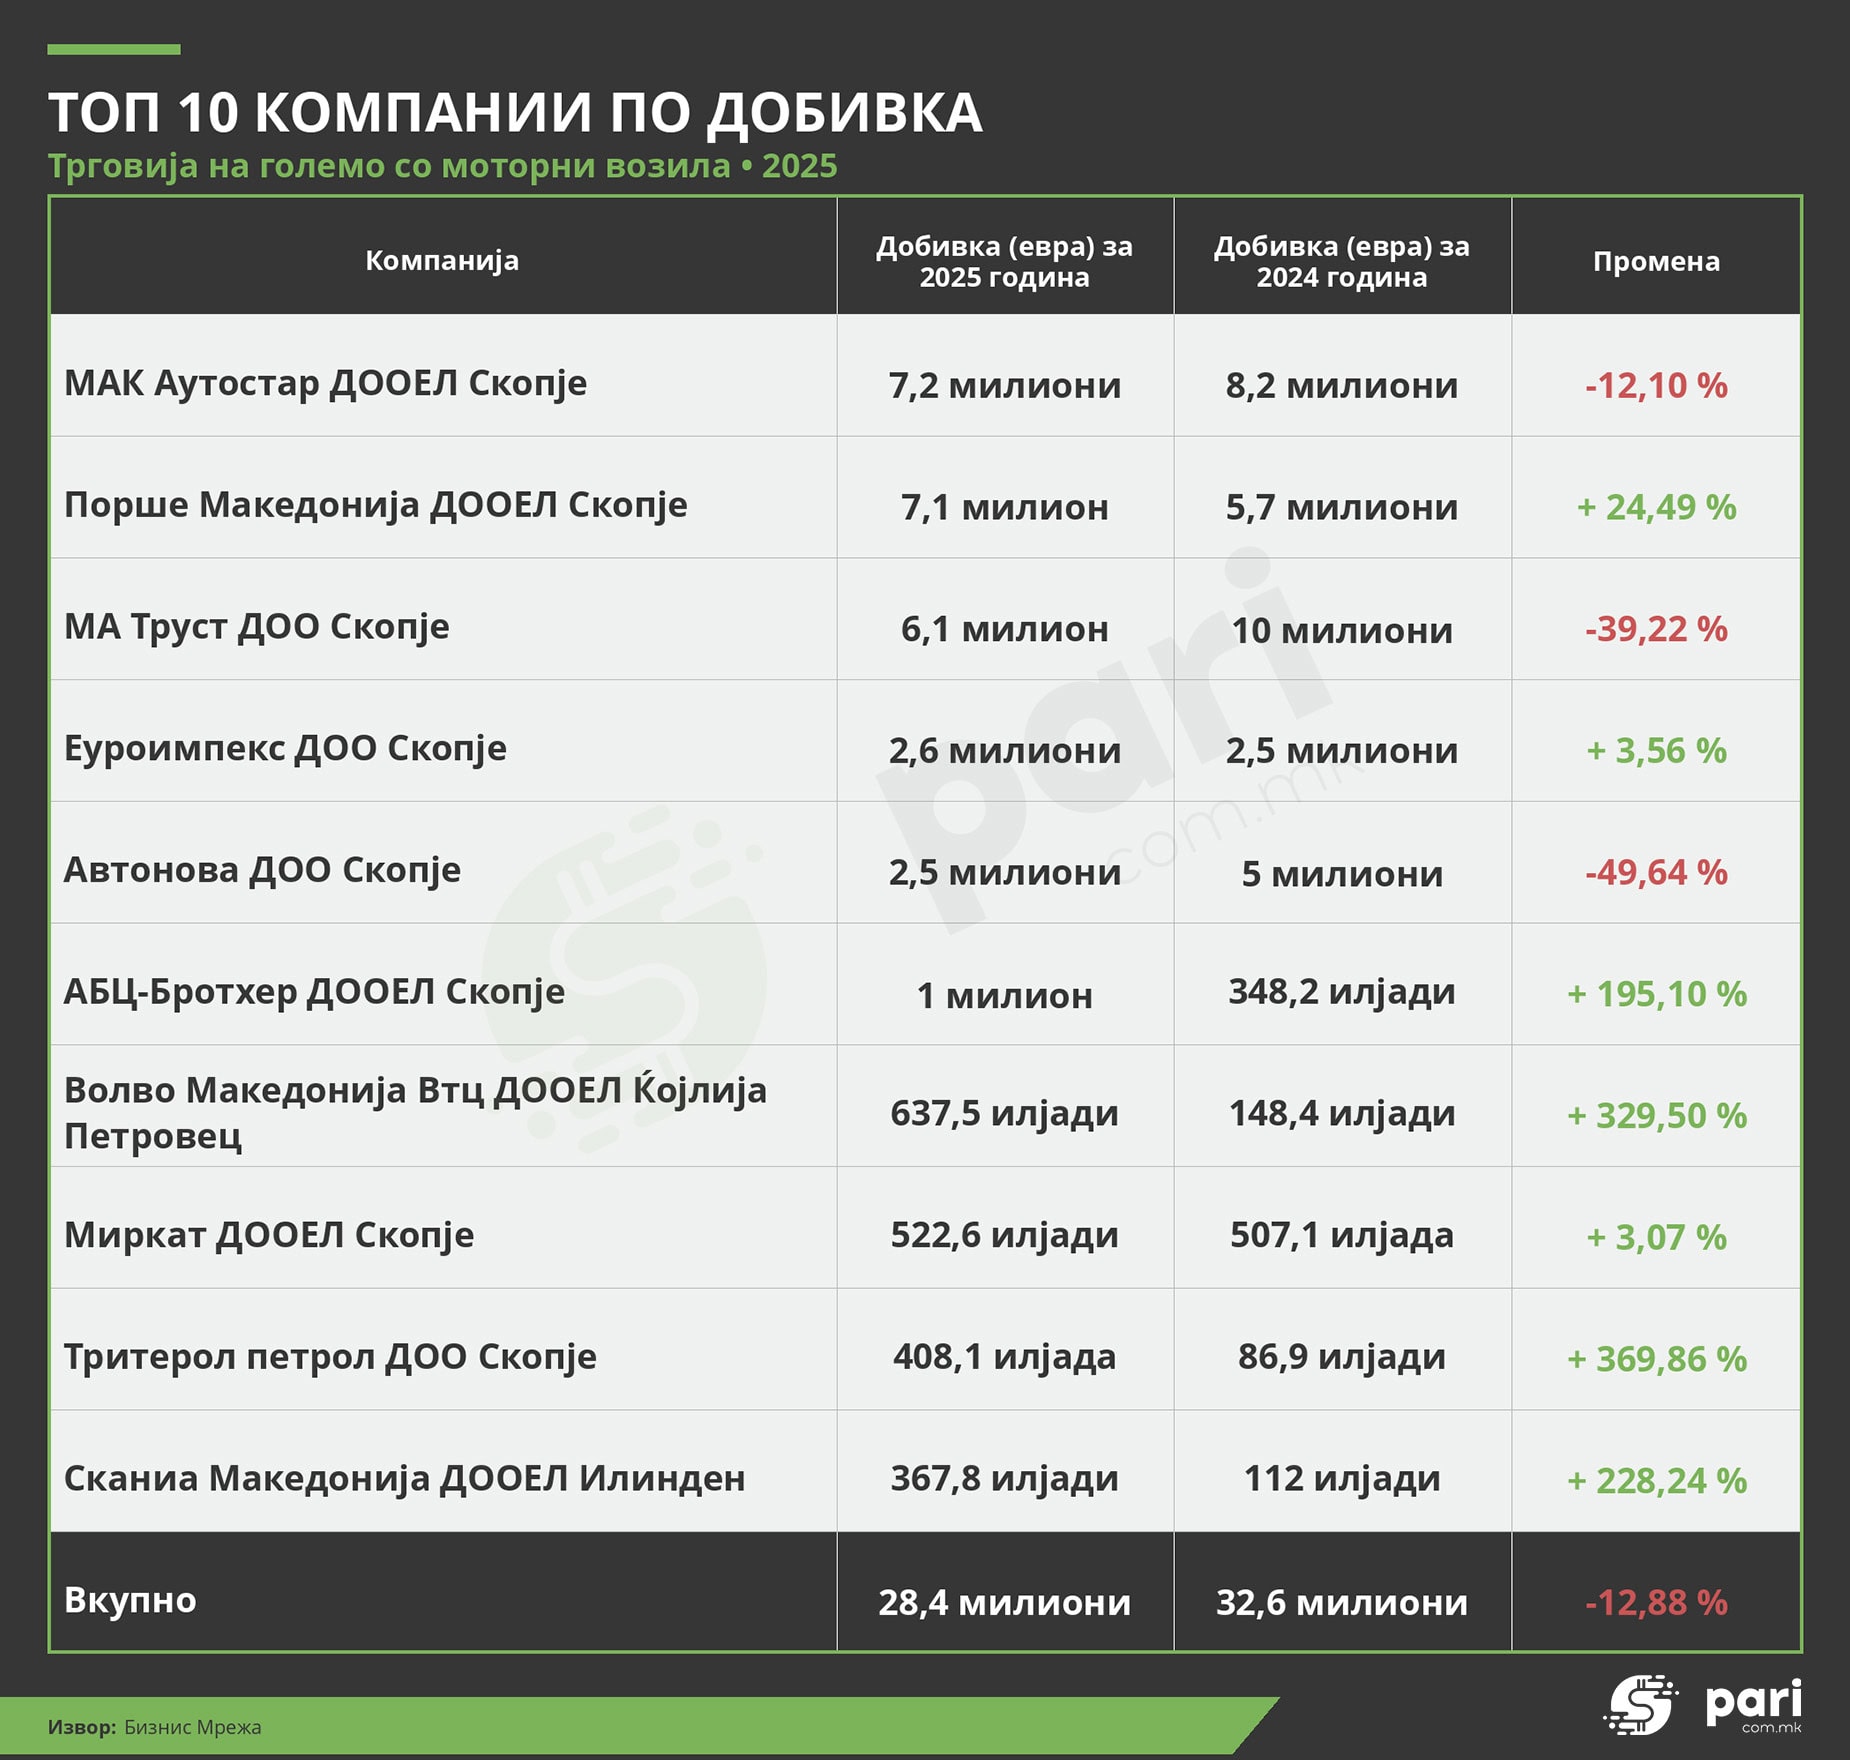The height and width of the screenshot is (1760, 1850).
Task: Click the '+ 228,24 %' change value
Action: point(1656,1481)
